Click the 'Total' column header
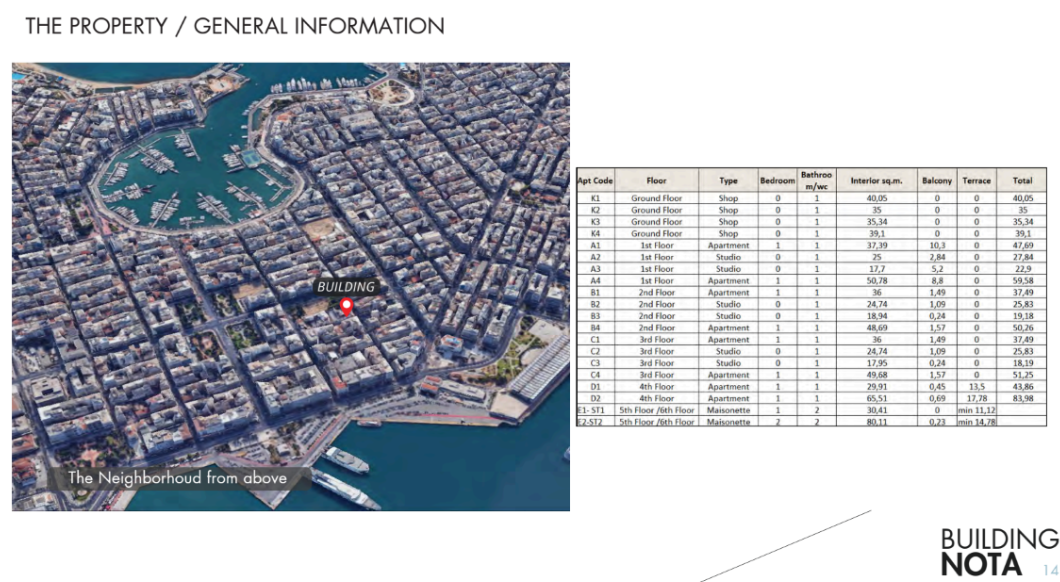Viewport: 1060px width, 582px height. click(1022, 181)
